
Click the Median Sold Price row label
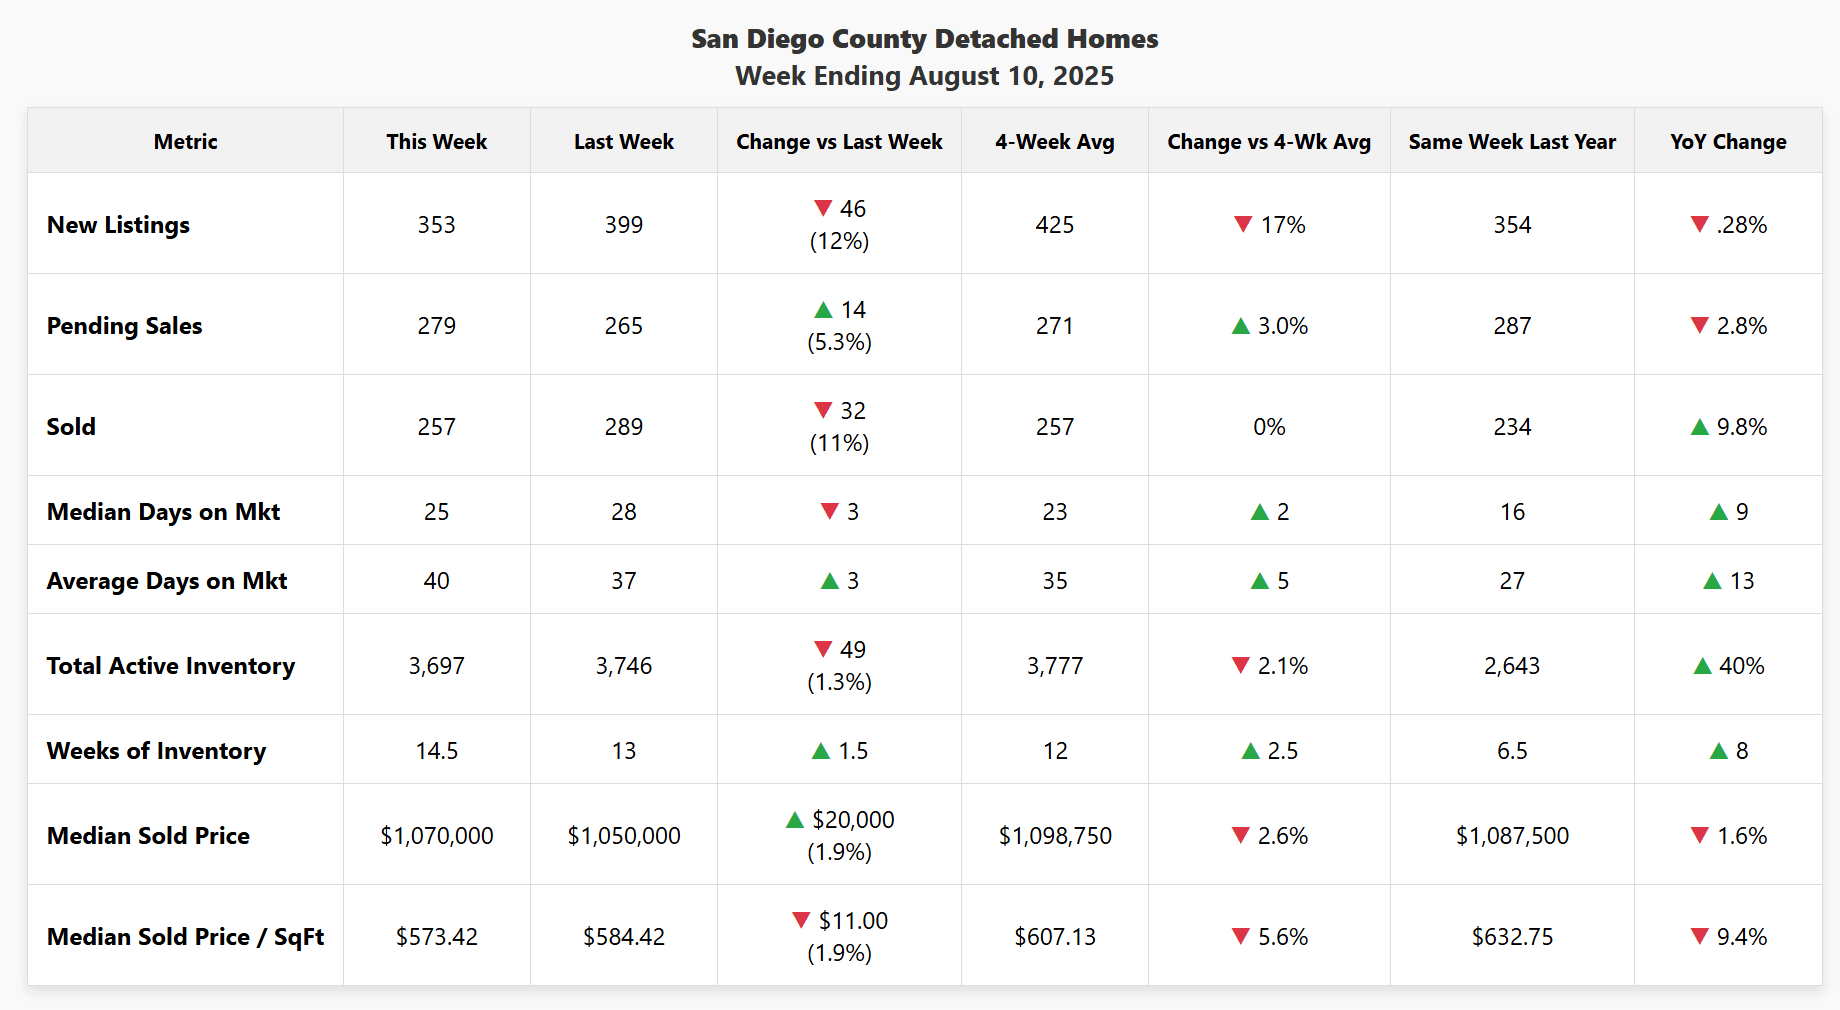click(x=148, y=835)
